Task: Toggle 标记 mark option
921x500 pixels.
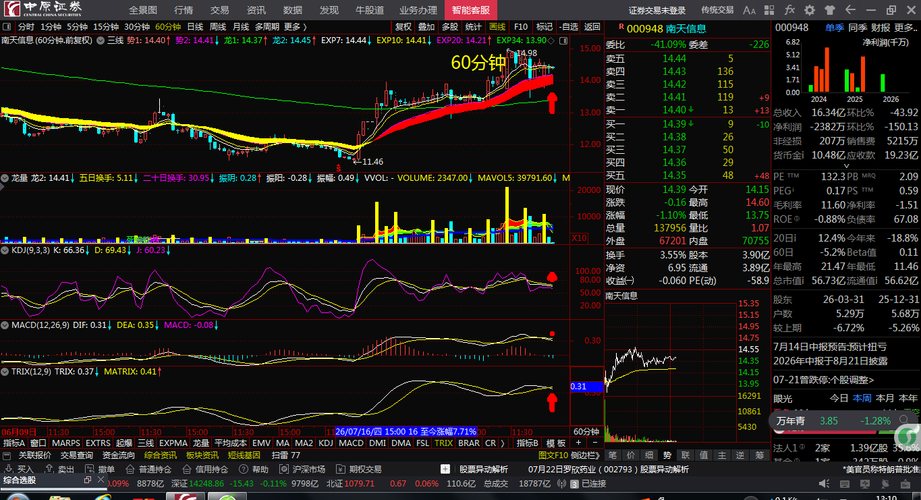Action: tap(544, 27)
